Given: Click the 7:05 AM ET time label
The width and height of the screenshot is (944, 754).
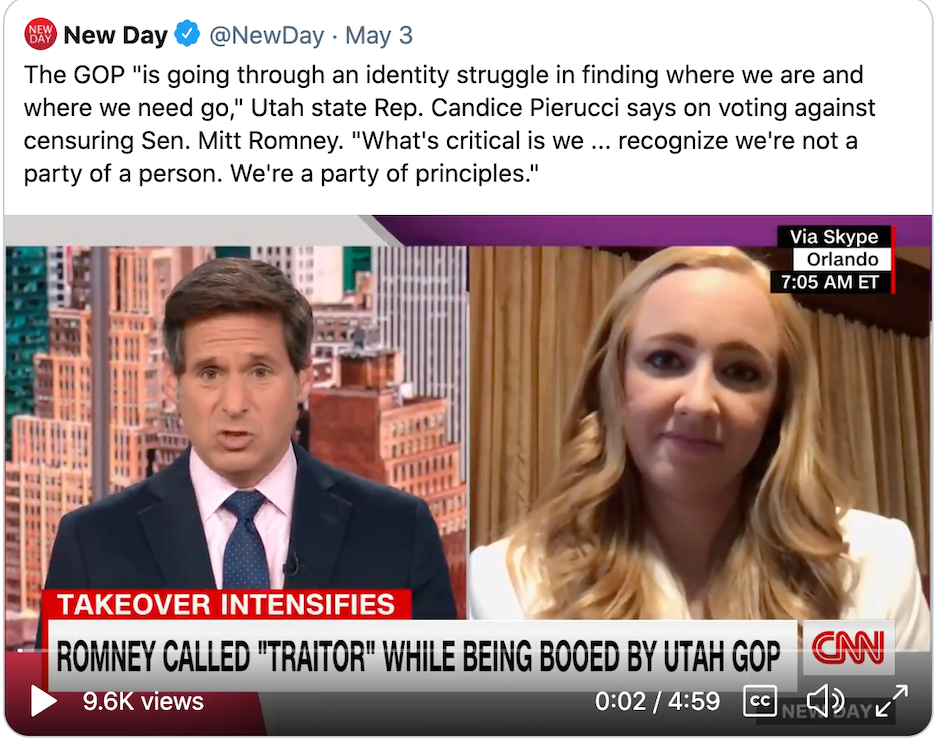Looking at the screenshot, I should 830,282.
